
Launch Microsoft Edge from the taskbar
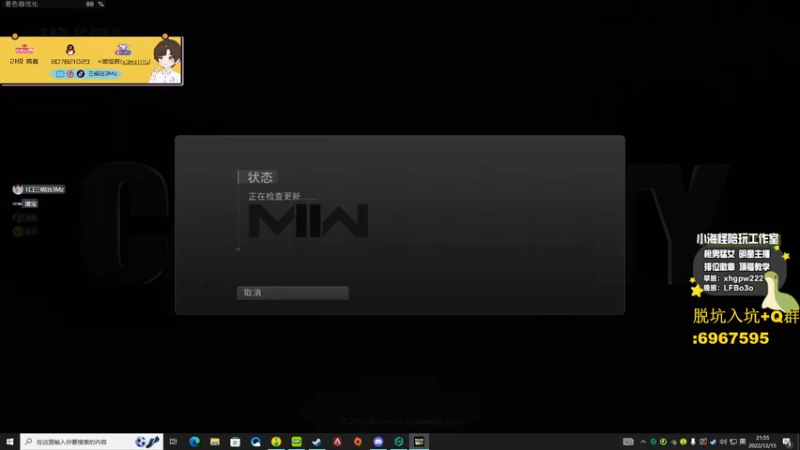click(194, 441)
